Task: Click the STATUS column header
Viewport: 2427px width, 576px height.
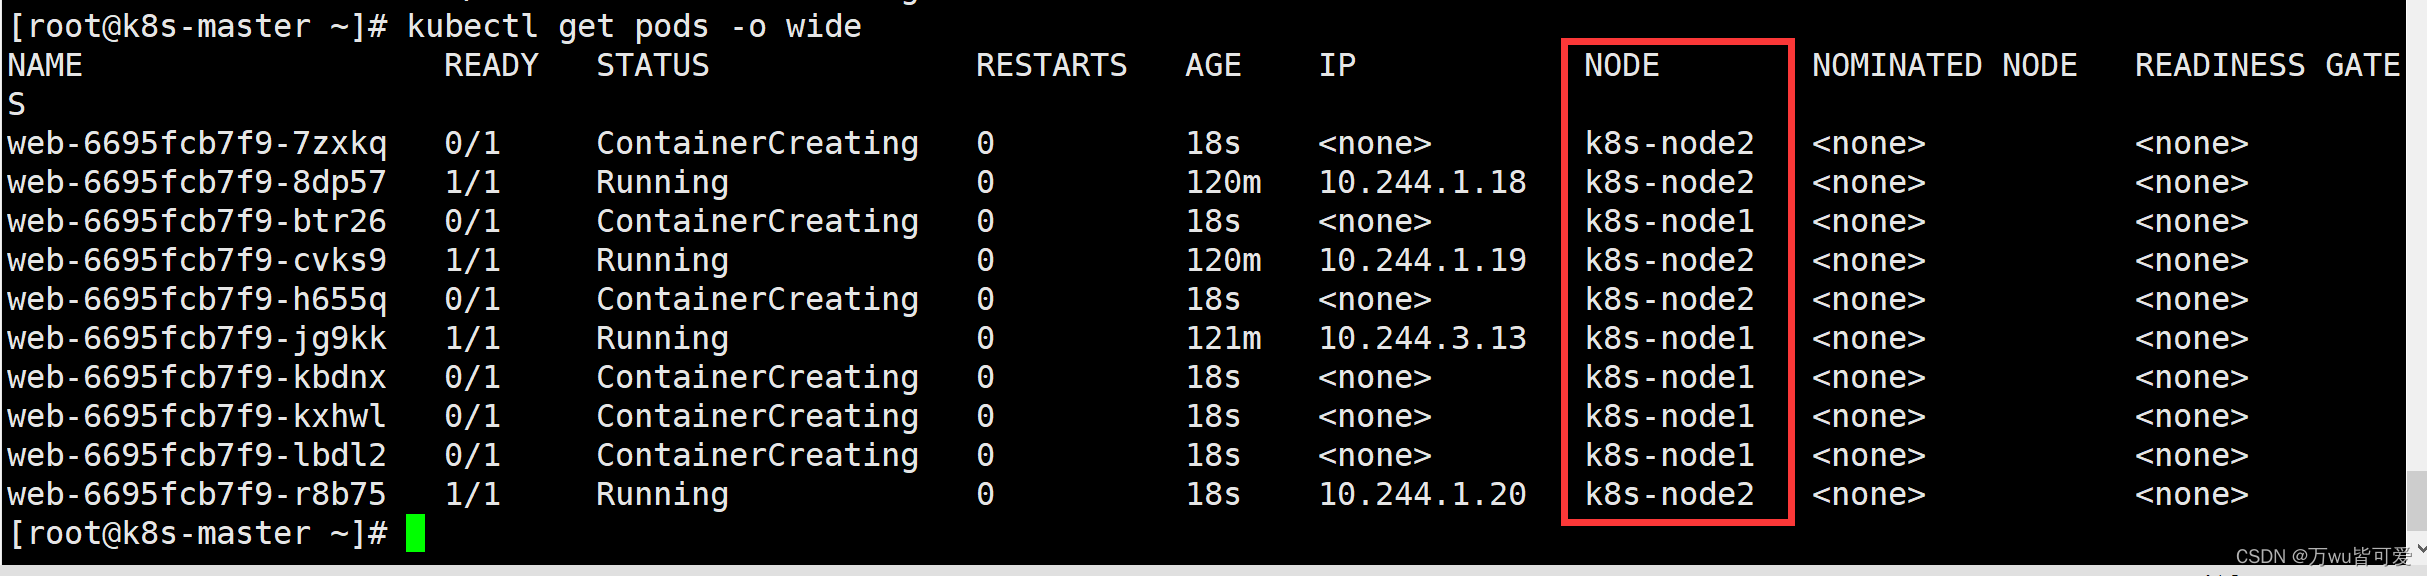Action: tap(652, 65)
